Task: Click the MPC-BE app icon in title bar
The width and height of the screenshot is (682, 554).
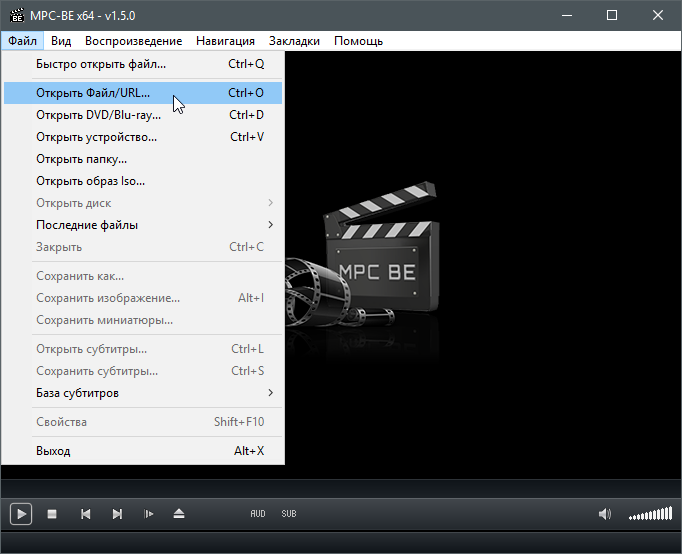Action: coord(17,15)
